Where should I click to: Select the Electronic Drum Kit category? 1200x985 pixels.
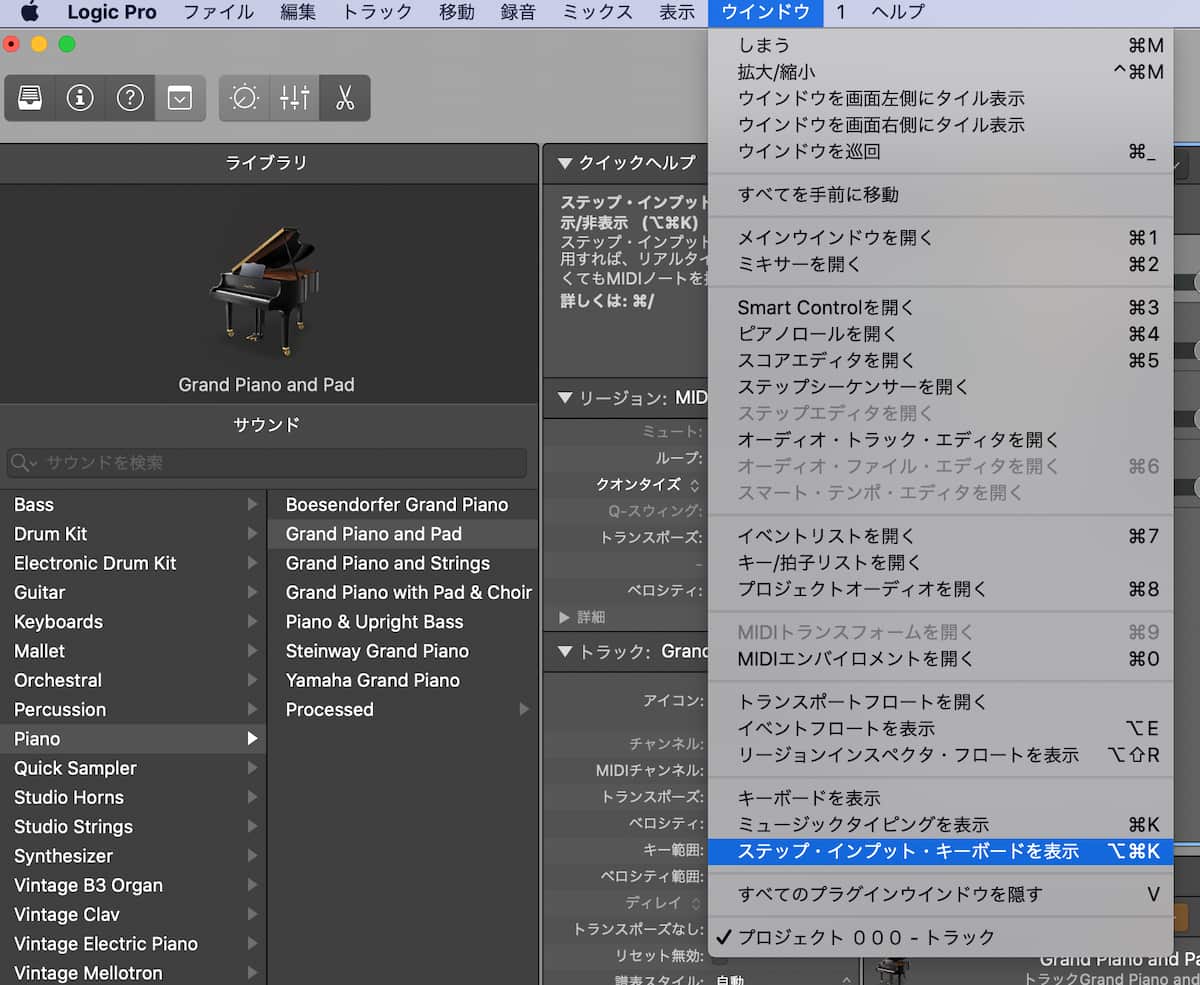(133, 563)
